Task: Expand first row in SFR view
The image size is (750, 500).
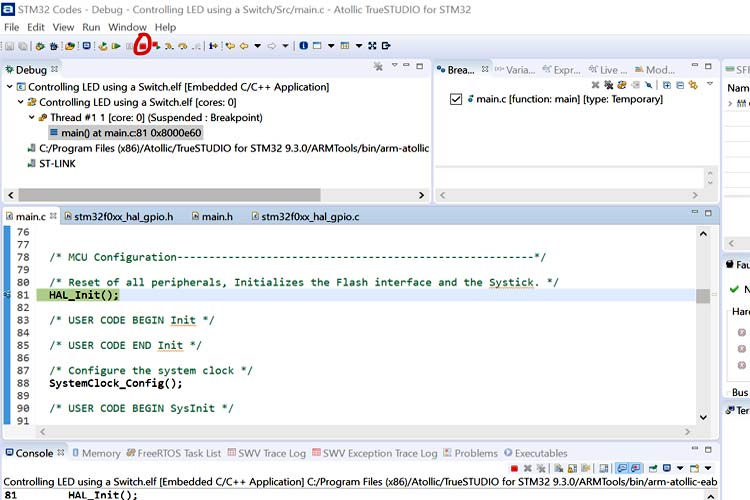Action: 730,103
